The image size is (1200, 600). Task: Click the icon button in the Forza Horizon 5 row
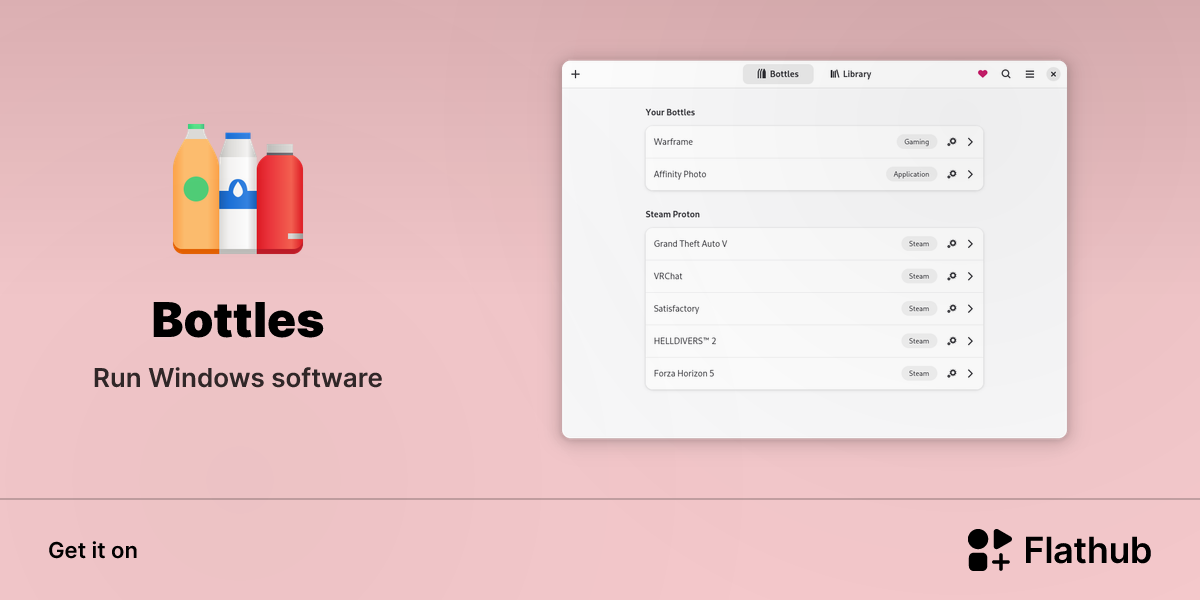(x=952, y=374)
